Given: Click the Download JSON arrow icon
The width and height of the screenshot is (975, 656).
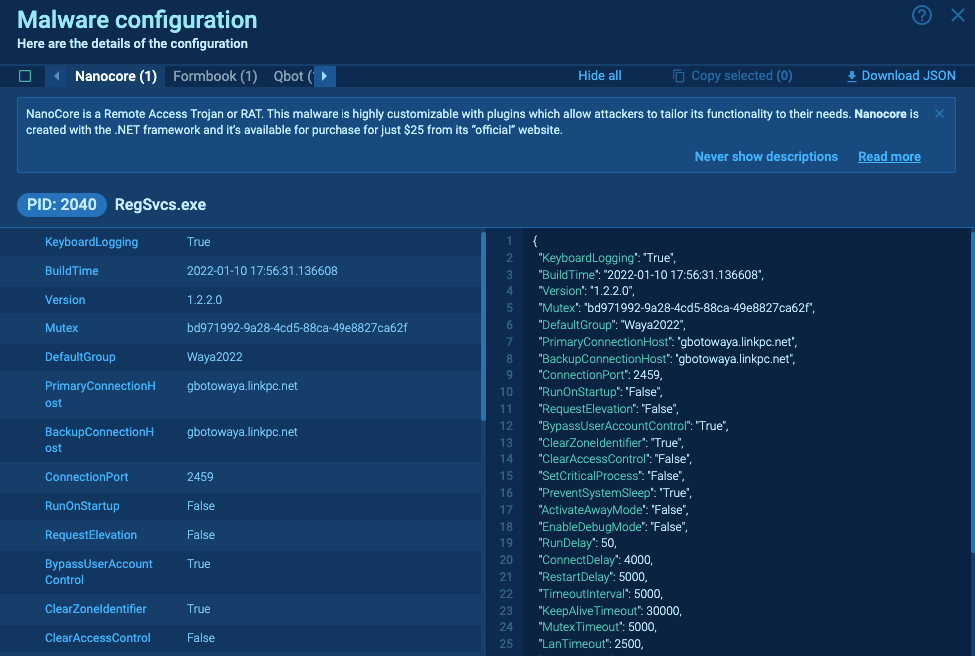Looking at the screenshot, I should coord(852,76).
